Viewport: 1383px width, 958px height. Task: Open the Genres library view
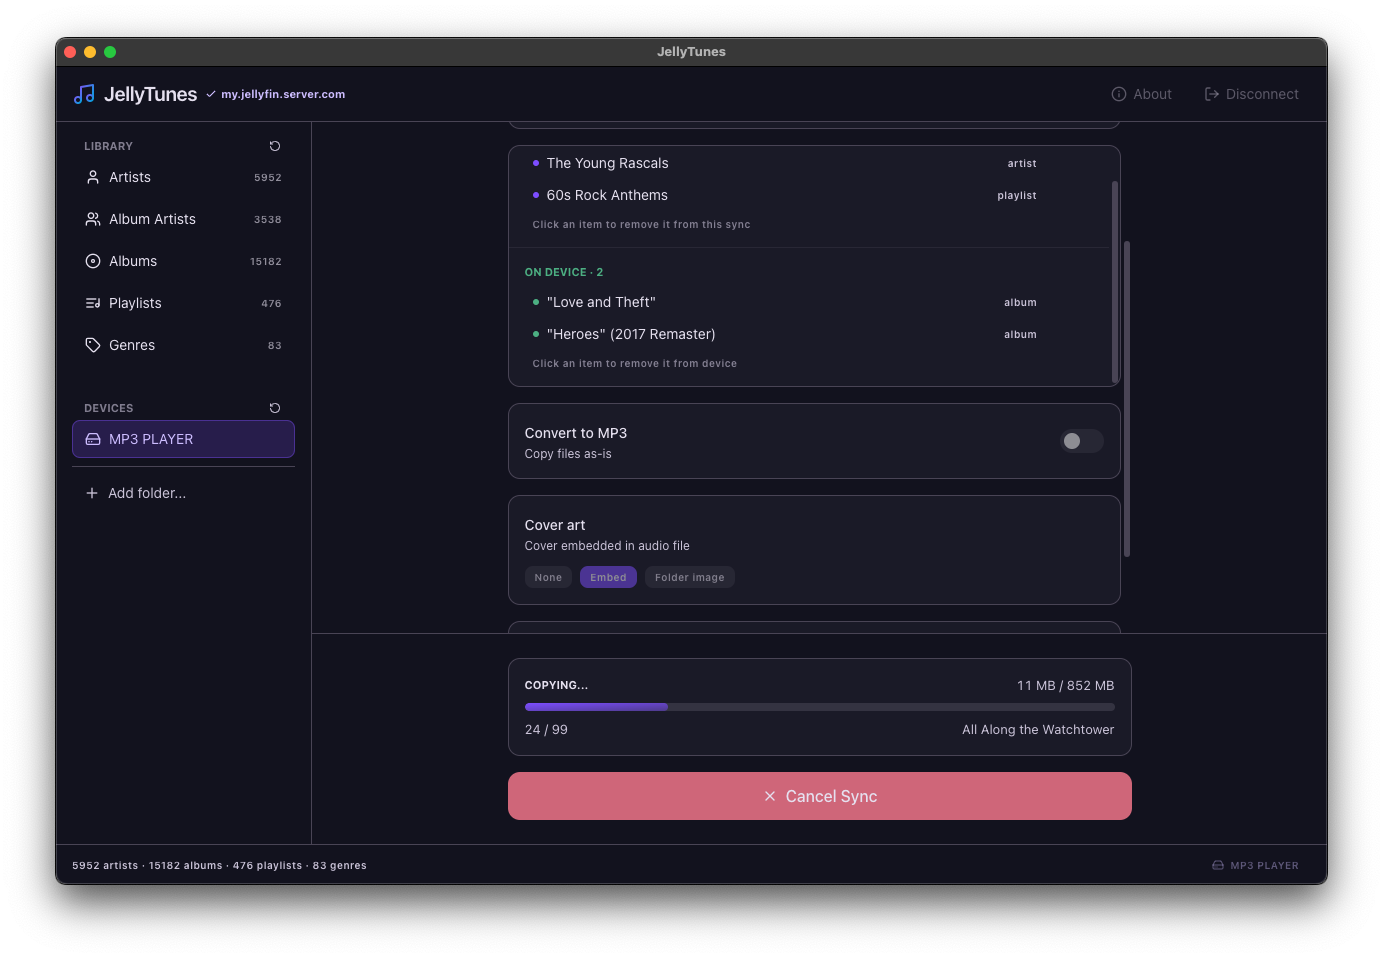coord(183,345)
